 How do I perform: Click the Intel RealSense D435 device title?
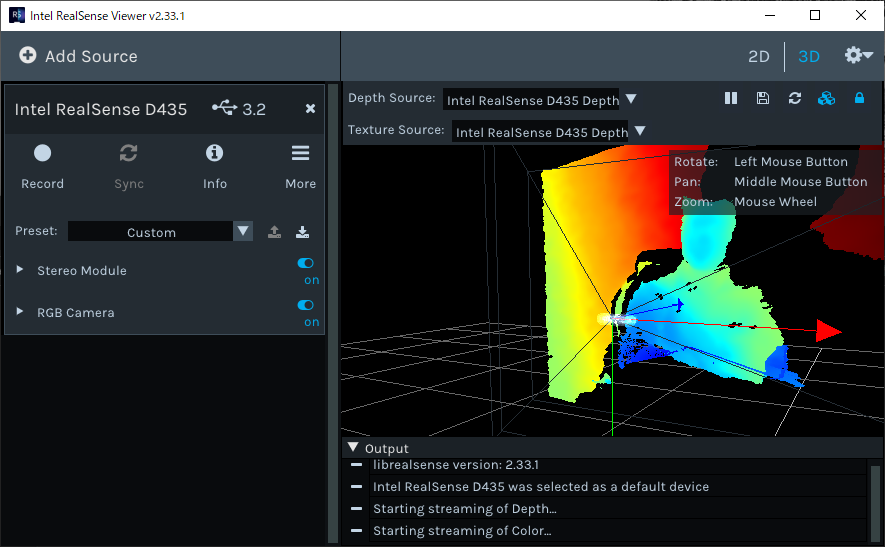100,109
